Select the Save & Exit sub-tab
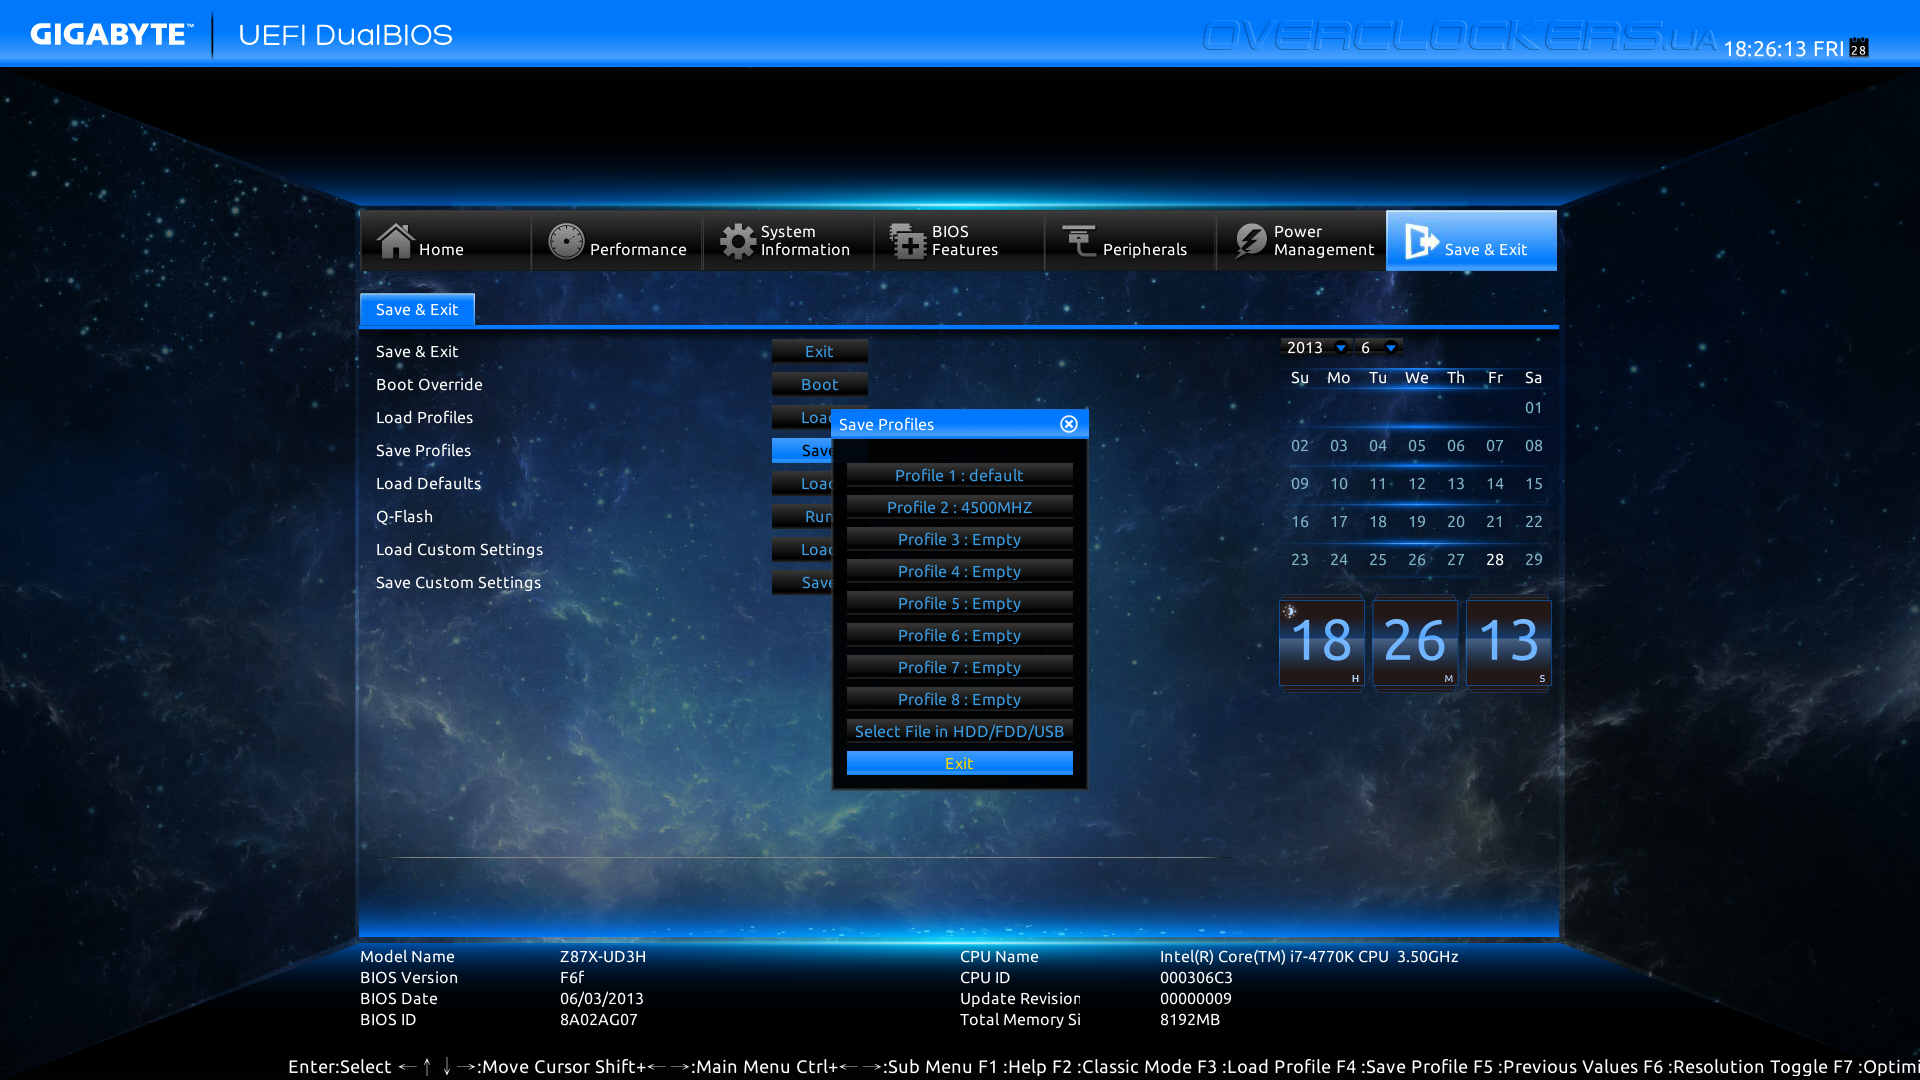 (x=417, y=310)
